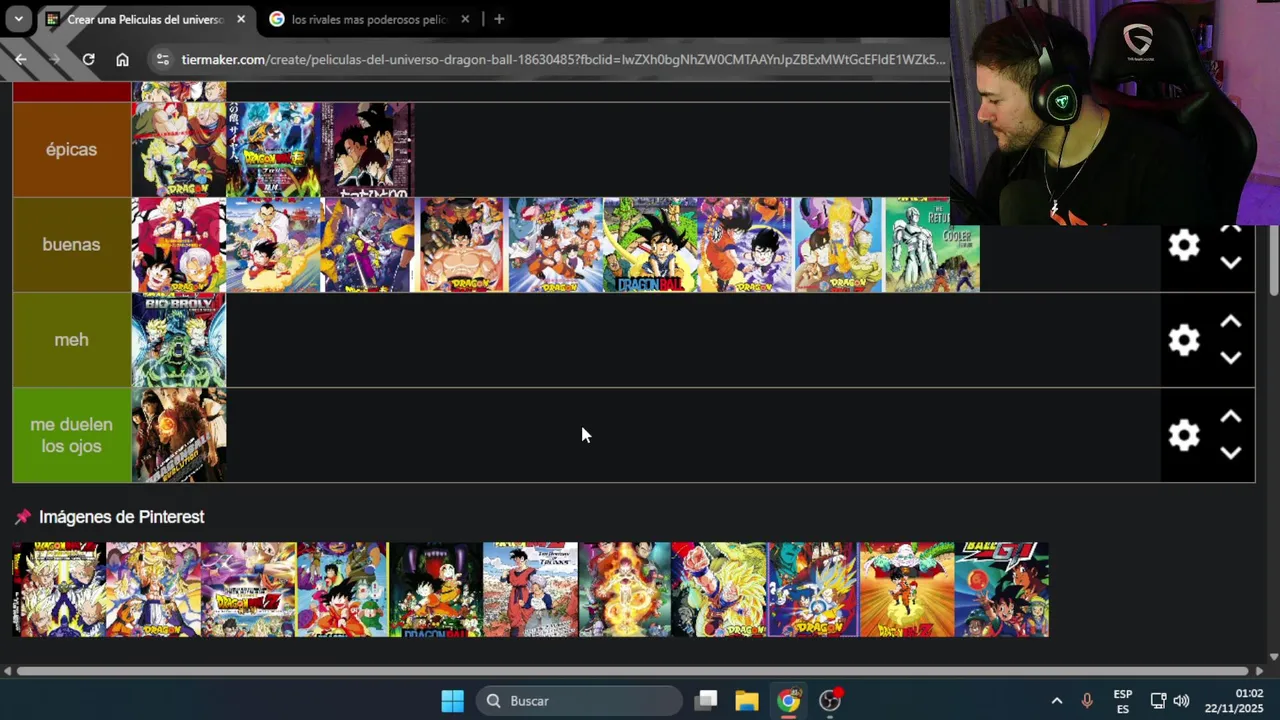Click the taskbar Buscar search box
The image size is (1280, 720).
tap(579, 701)
